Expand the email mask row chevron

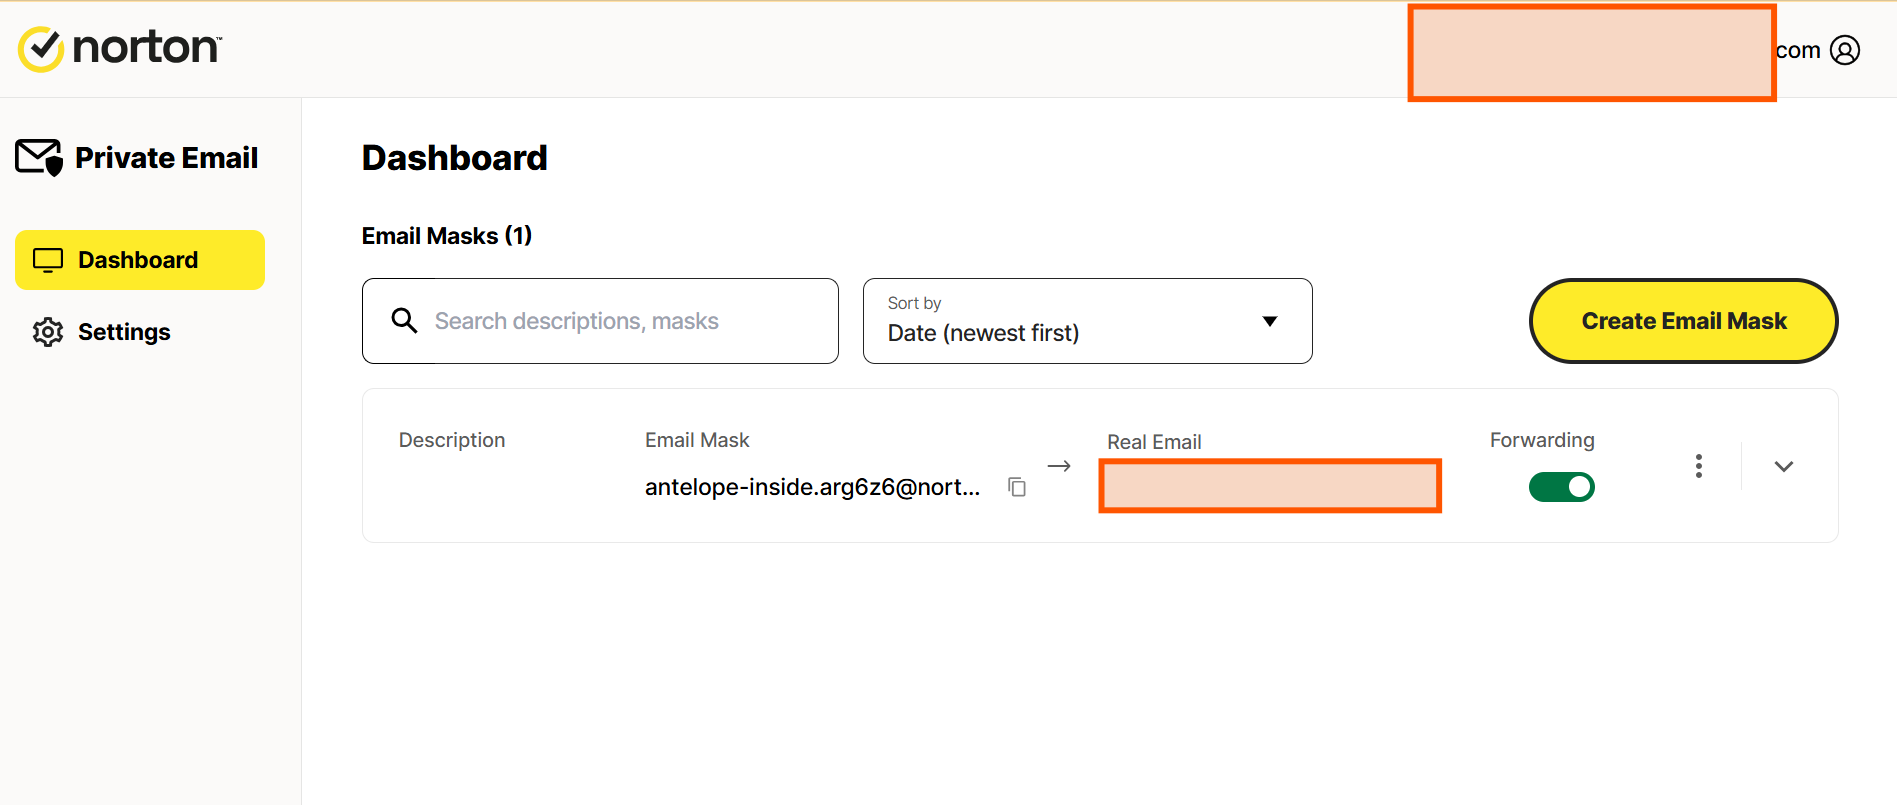click(1783, 466)
